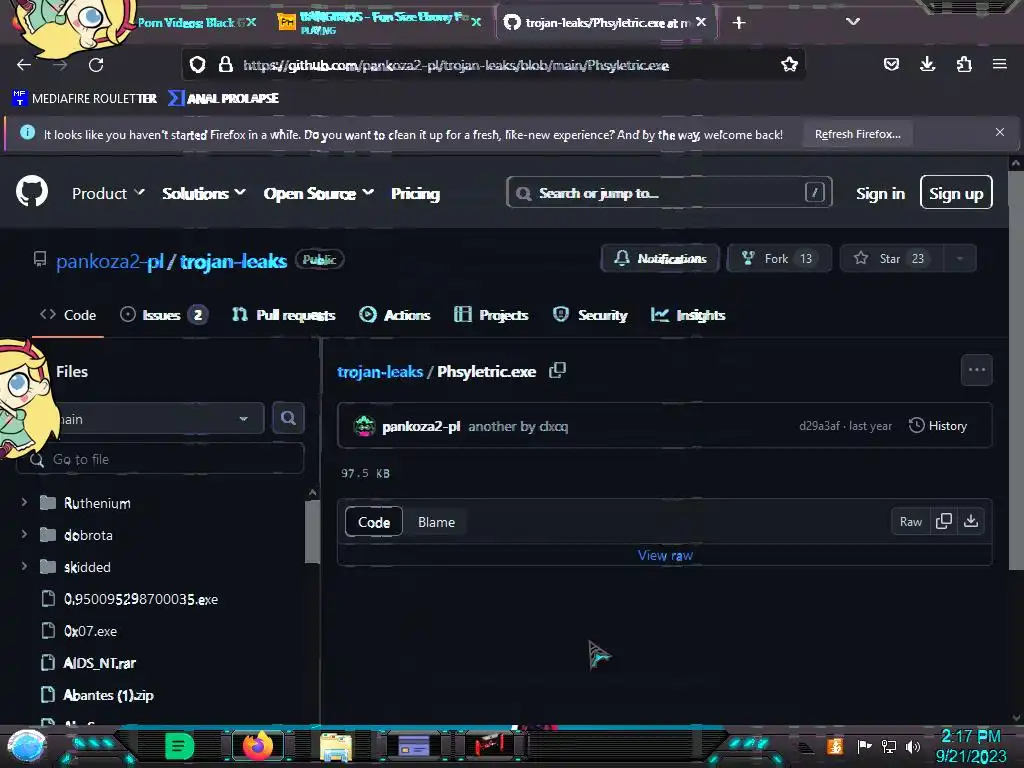The width and height of the screenshot is (1024, 768).
Task: Open the shield tracking protection icon
Action: (x=197, y=65)
